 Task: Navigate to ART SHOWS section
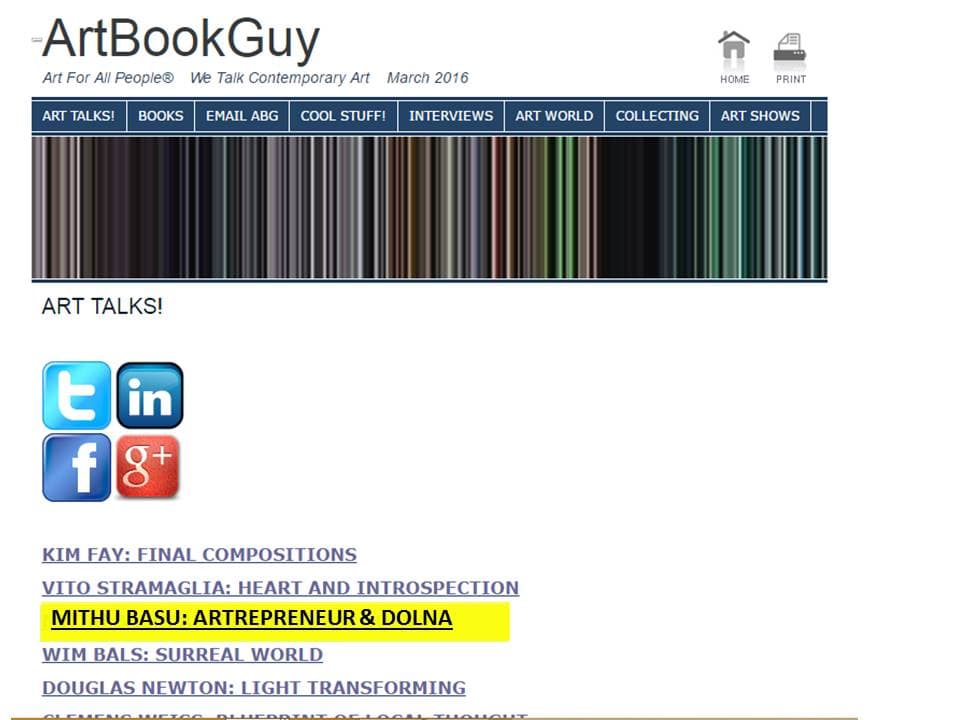coord(760,116)
